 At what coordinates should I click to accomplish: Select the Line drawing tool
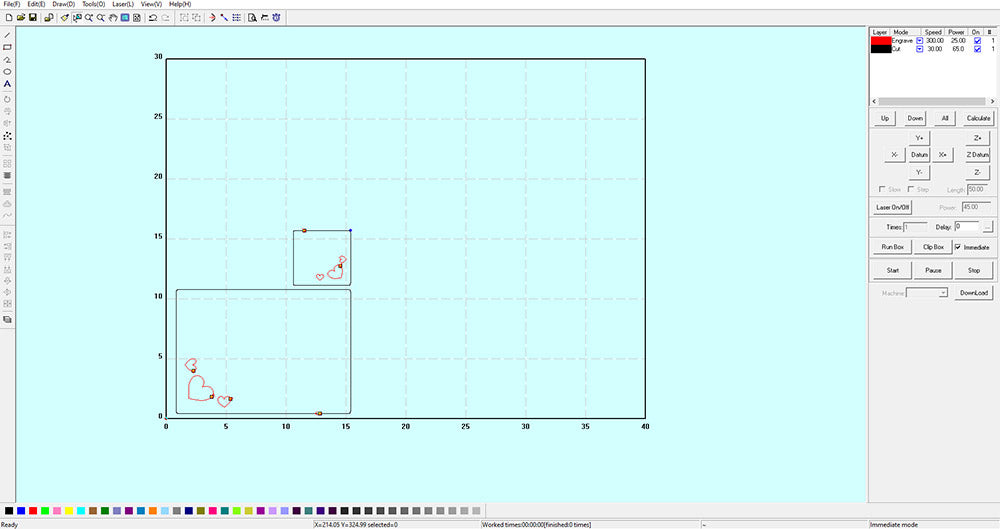8,35
